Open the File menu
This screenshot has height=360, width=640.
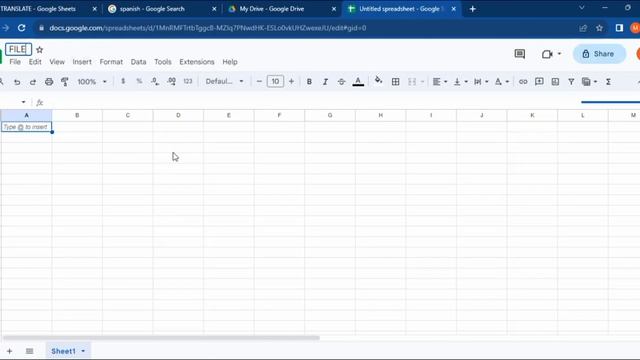coord(15,62)
